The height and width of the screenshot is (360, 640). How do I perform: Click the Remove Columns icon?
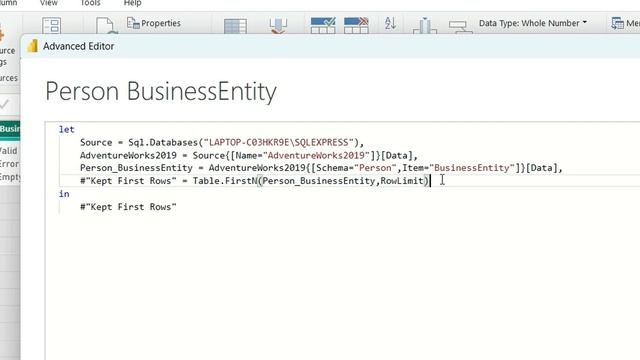tap(278, 26)
